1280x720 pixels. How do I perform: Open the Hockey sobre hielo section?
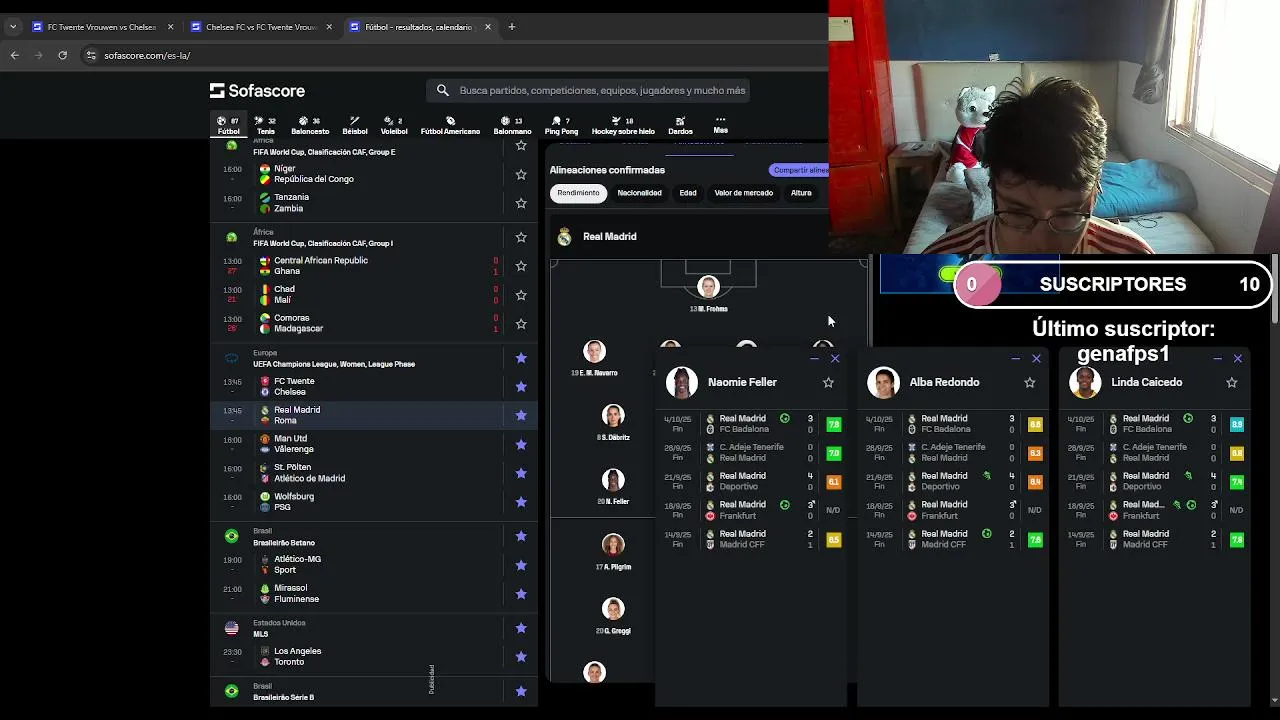point(623,125)
